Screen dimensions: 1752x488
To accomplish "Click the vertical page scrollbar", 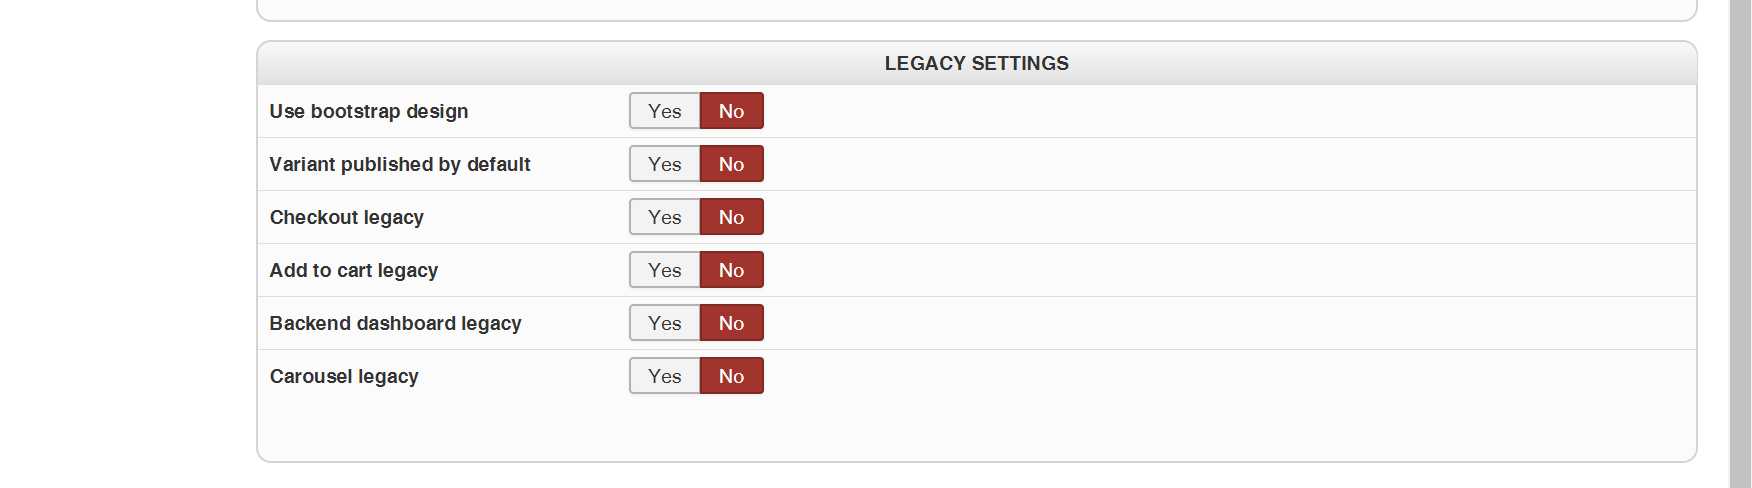I will pyautogui.click(x=1740, y=244).
